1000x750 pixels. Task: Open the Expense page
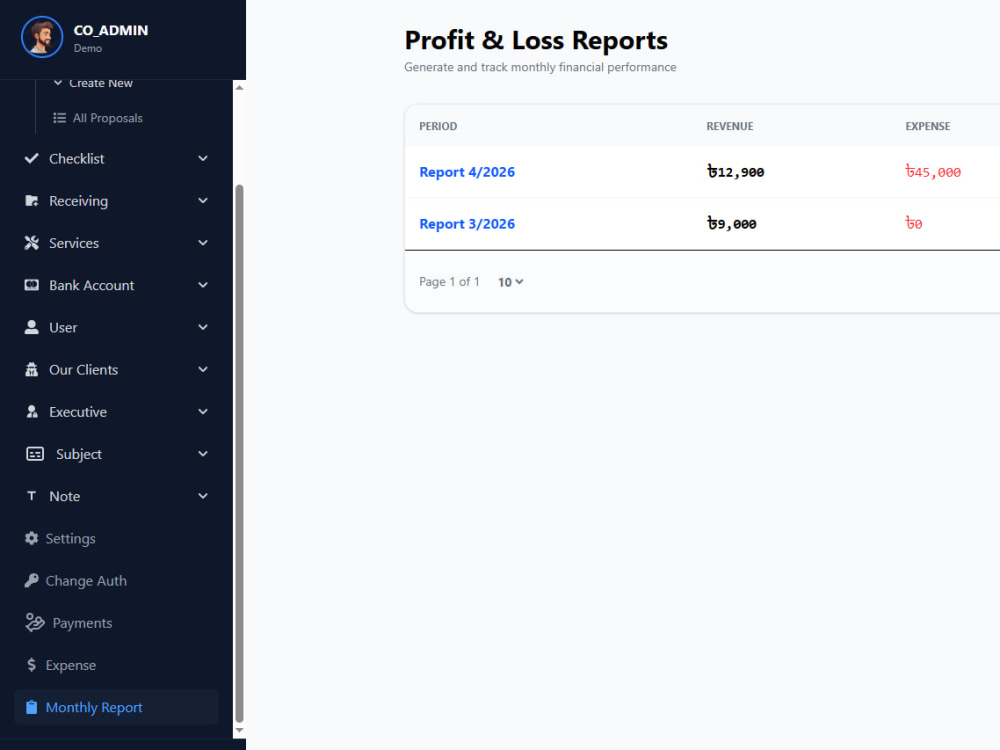tap(70, 665)
